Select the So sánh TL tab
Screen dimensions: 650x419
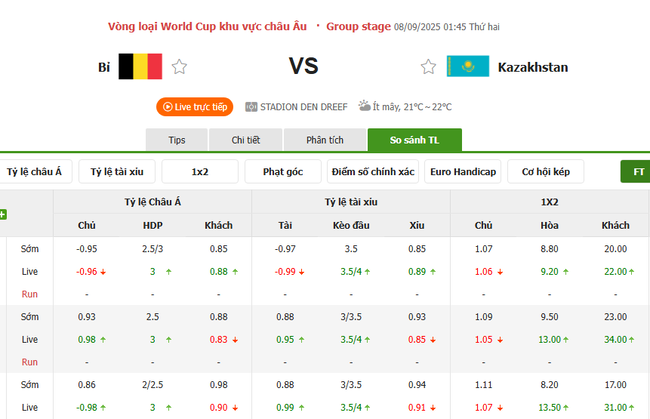(x=414, y=140)
